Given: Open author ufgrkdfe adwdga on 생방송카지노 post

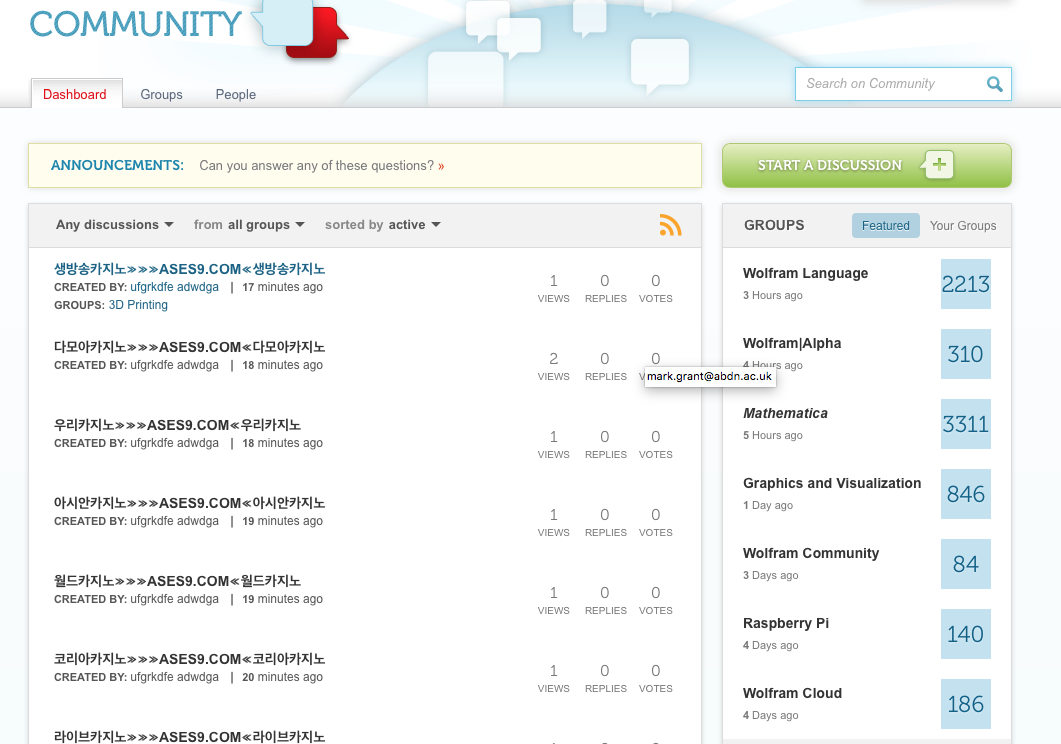Looking at the screenshot, I should [x=175, y=287].
